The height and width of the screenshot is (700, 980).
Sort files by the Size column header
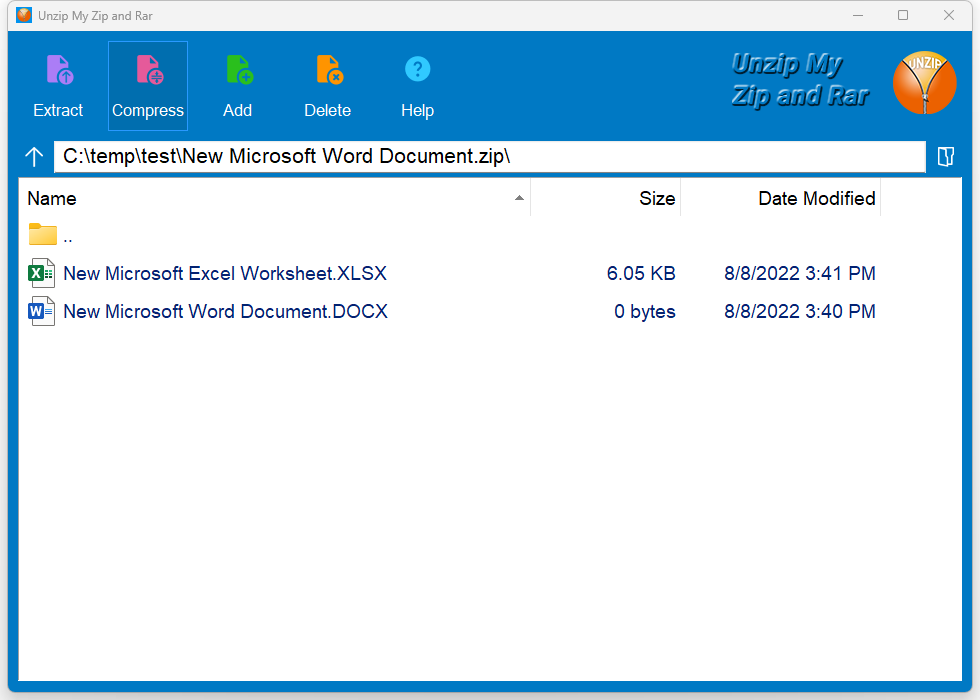[x=605, y=198]
